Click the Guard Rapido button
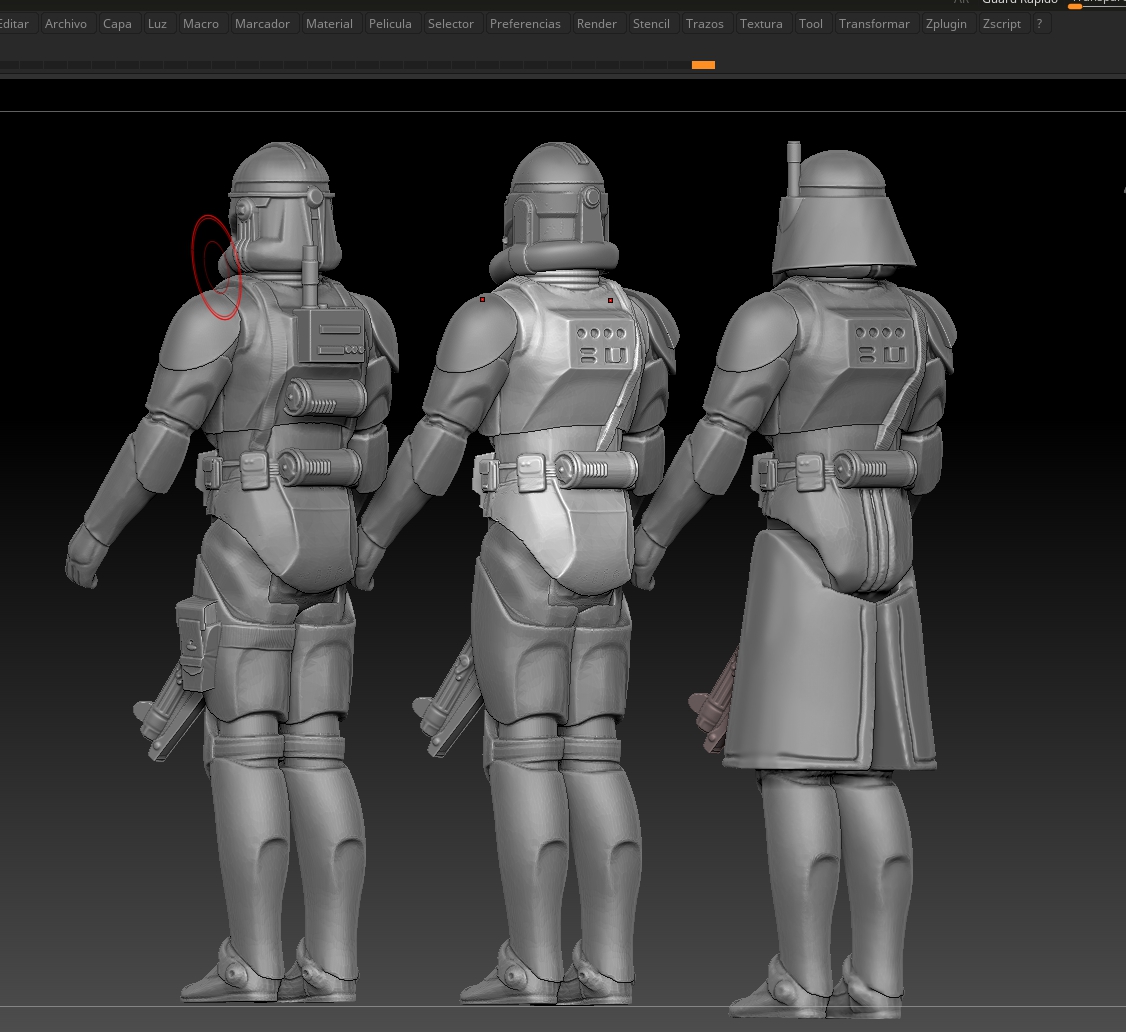This screenshot has height=1032, width=1126. 1019,3
